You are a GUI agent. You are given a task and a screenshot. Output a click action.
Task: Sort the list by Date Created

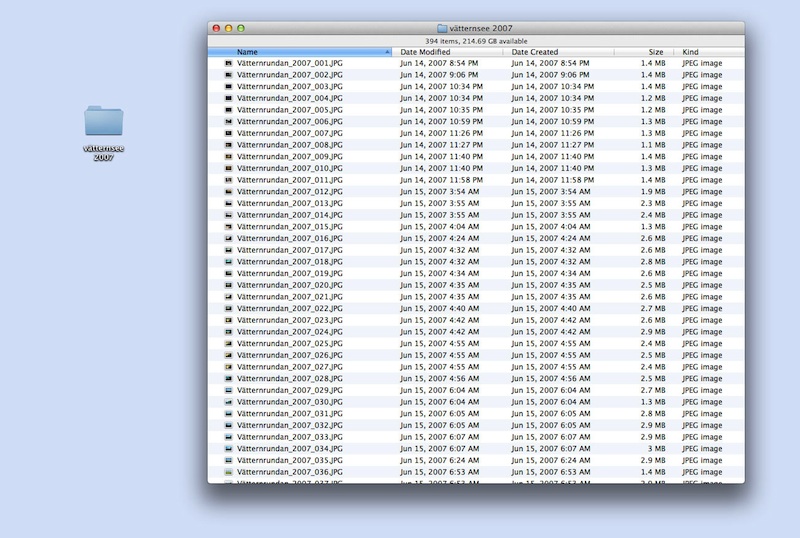pyautogui.click(x=535, y=52)
